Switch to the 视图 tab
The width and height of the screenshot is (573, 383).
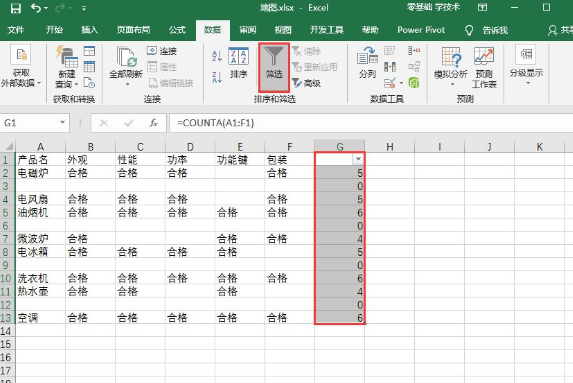click(x=283, y=30)
